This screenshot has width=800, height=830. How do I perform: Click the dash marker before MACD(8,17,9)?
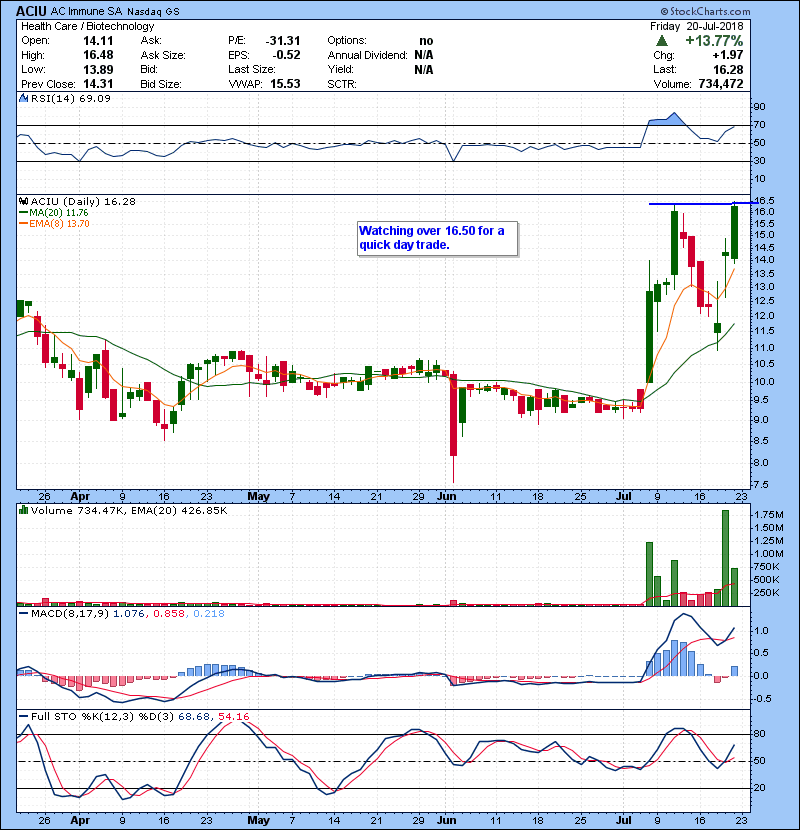click(23, 614)
